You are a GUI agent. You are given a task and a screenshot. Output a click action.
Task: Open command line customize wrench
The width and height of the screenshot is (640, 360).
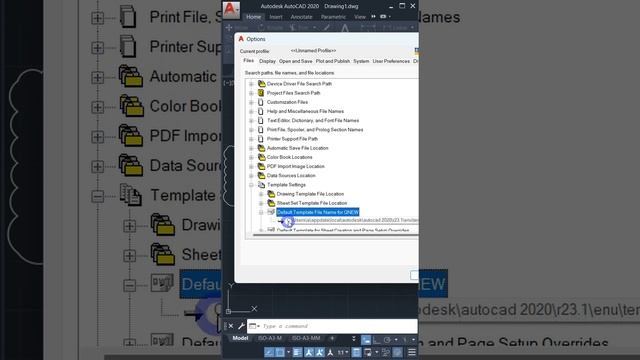click(241, 326)
